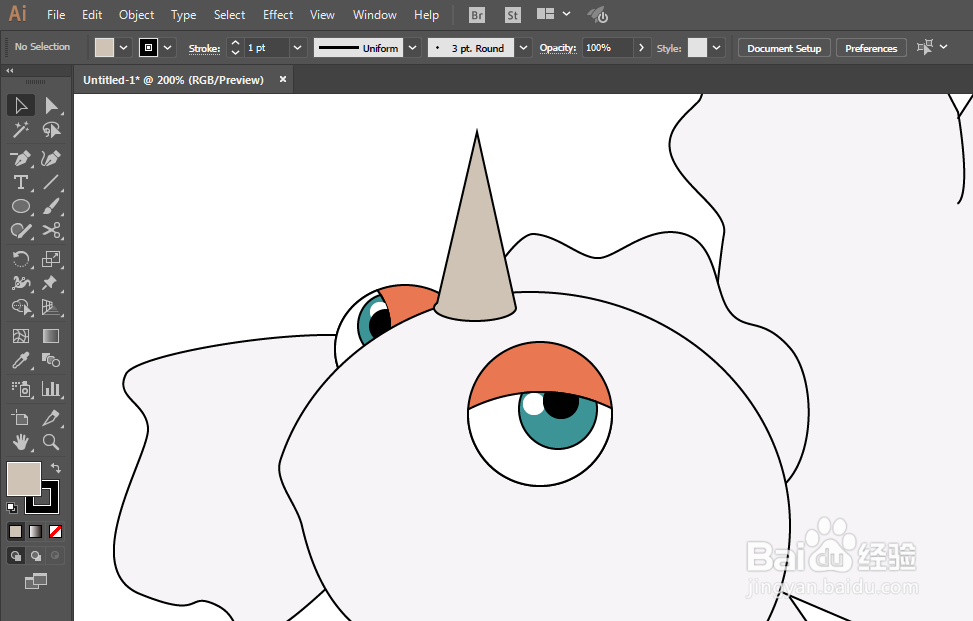This screenshot has height=621, width=973.
Task: Open the Window menu
Action: pos(375,15)
